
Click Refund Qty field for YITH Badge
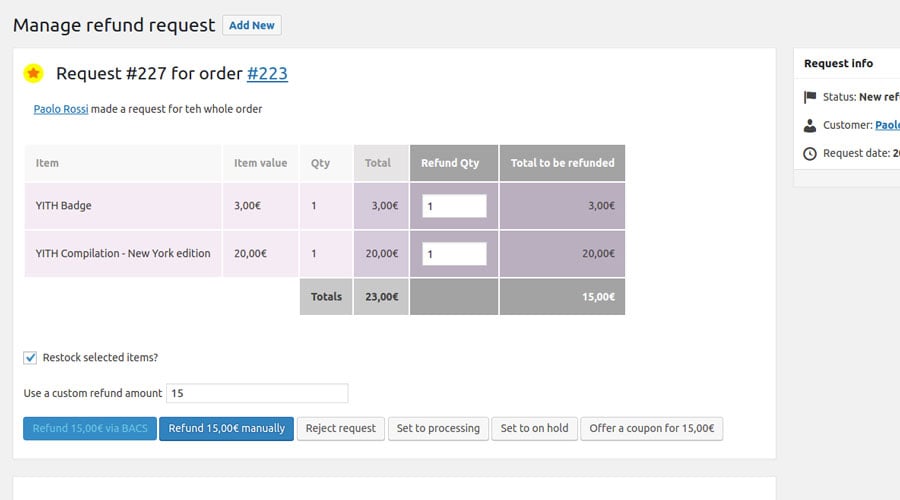click(454, 206)
